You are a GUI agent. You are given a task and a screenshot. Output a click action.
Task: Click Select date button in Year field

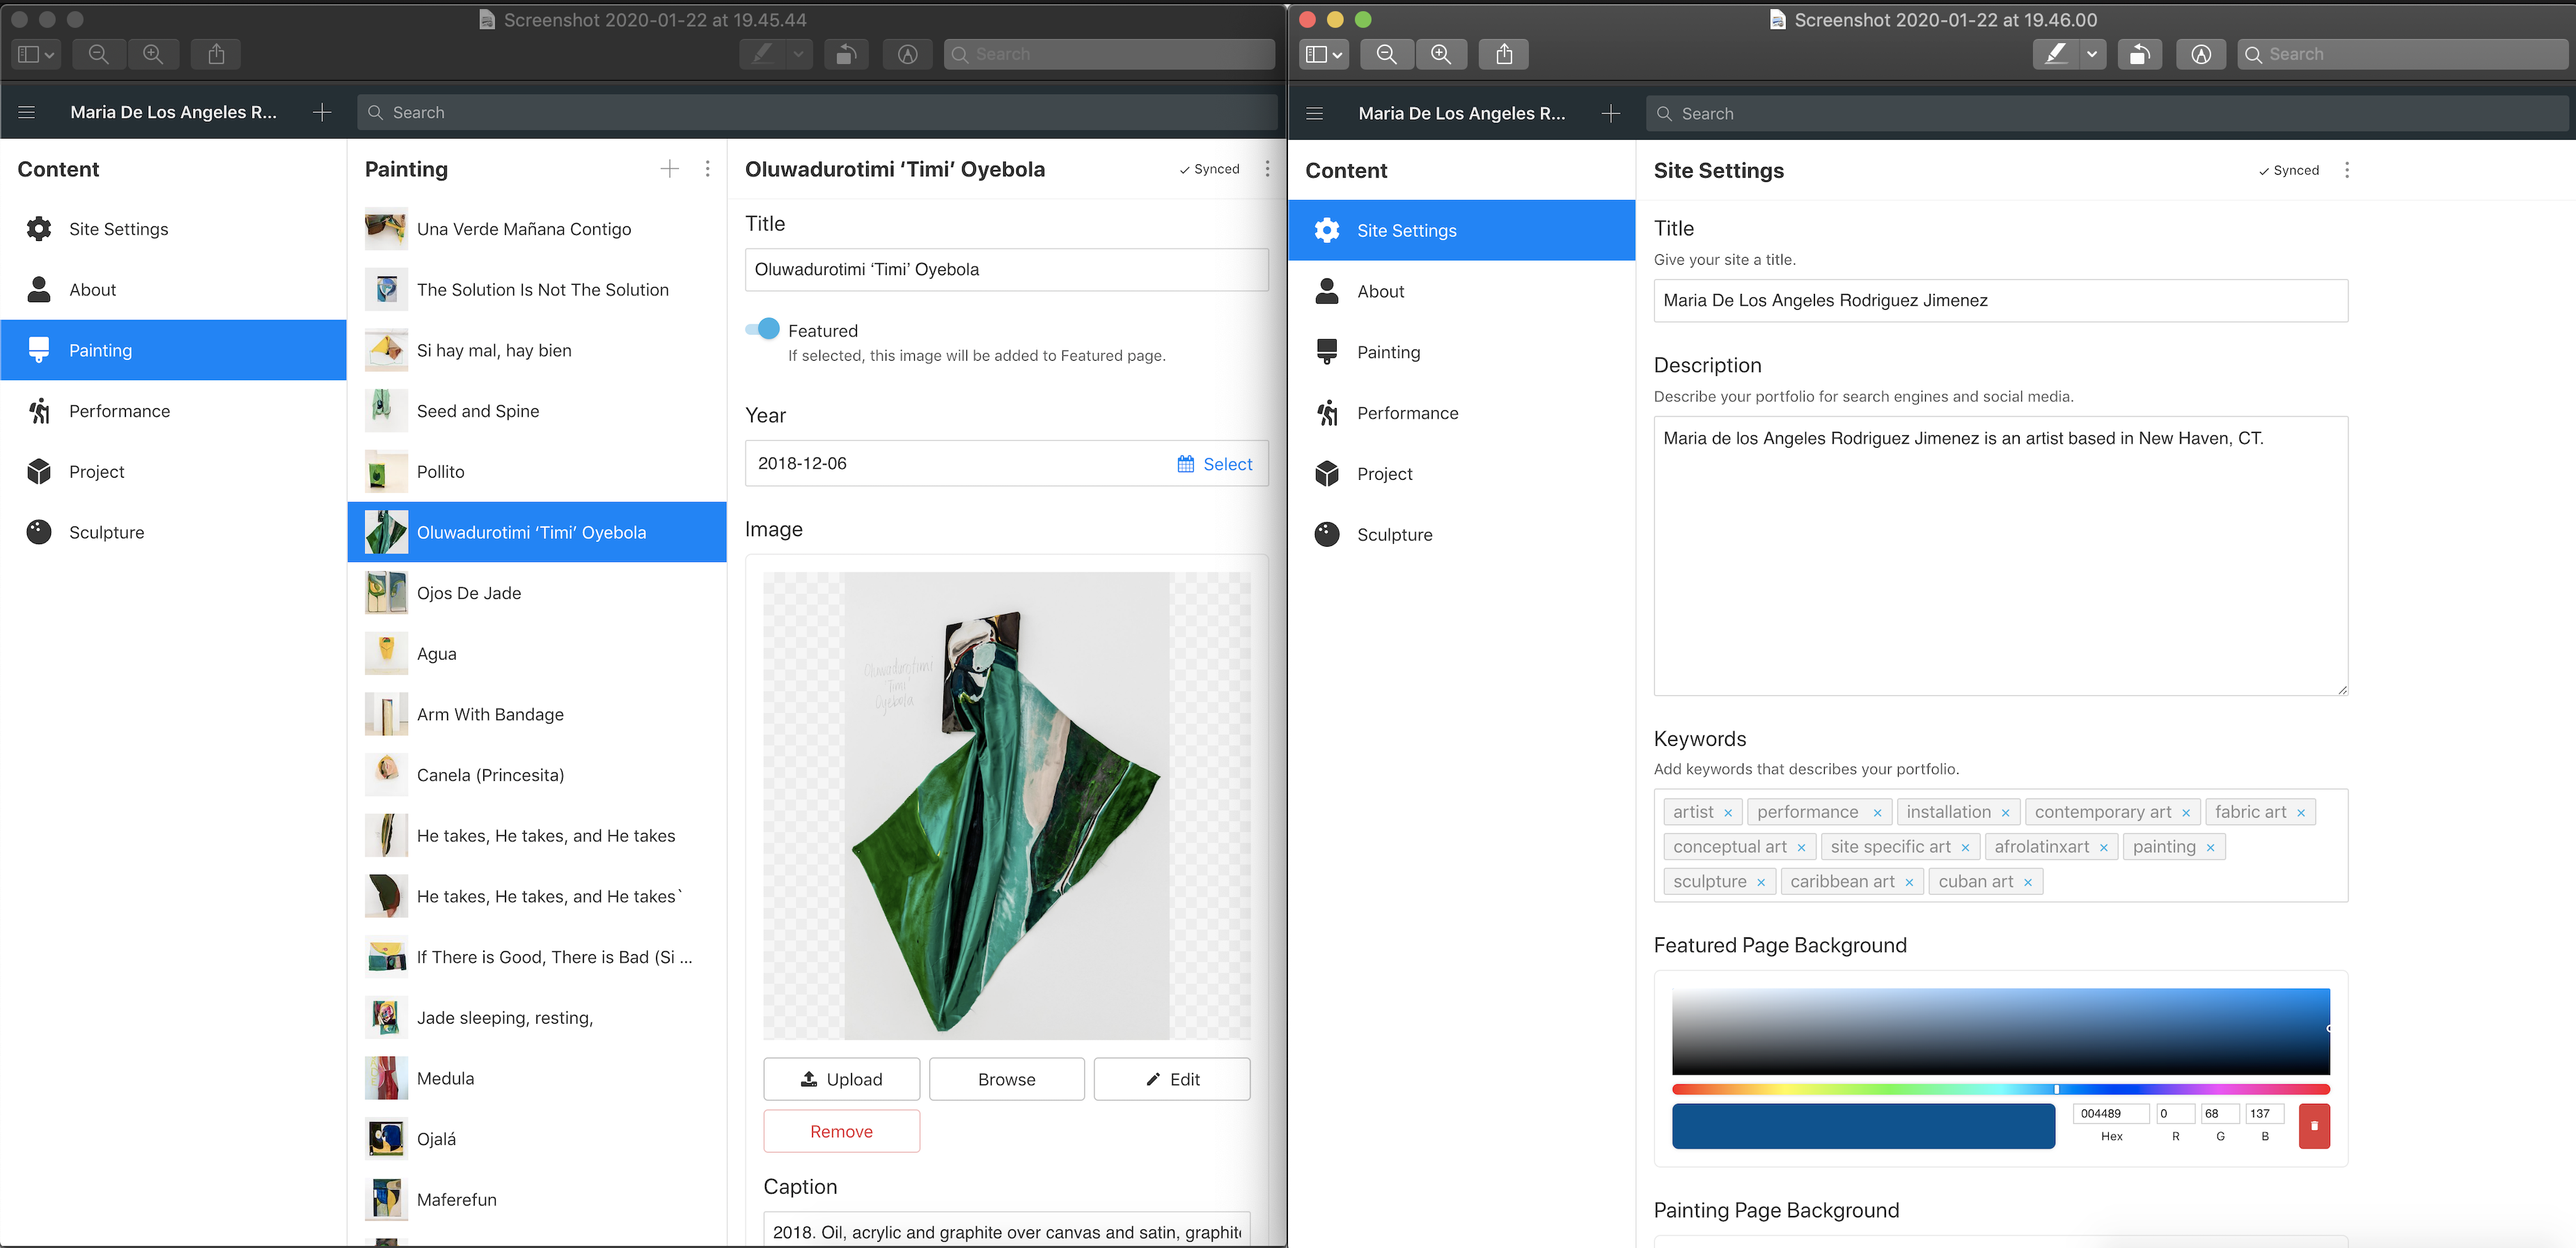tap(1215, 464)
